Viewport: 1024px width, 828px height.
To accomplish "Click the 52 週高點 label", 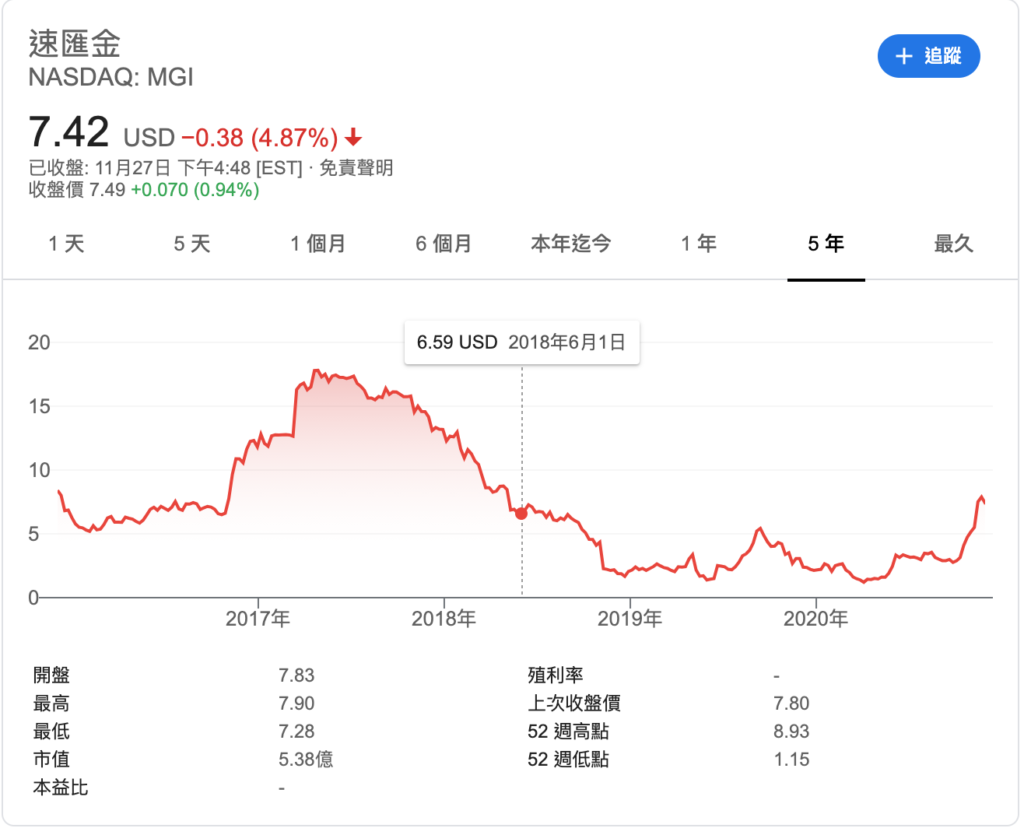I will tap(568, 731).
